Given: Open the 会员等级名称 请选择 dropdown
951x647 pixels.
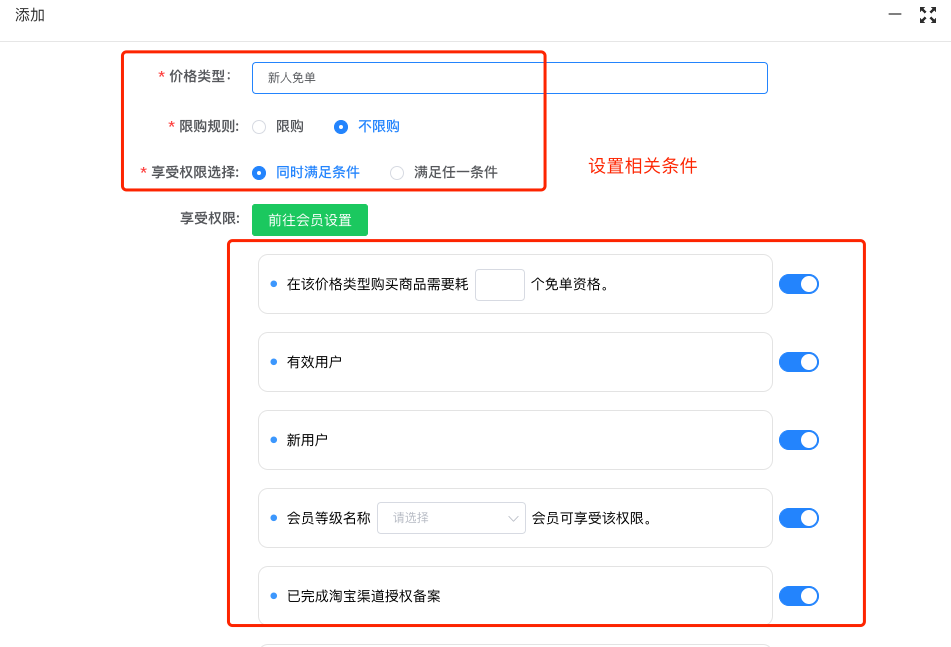Looking at the screenshot, I should coord(451,518).
